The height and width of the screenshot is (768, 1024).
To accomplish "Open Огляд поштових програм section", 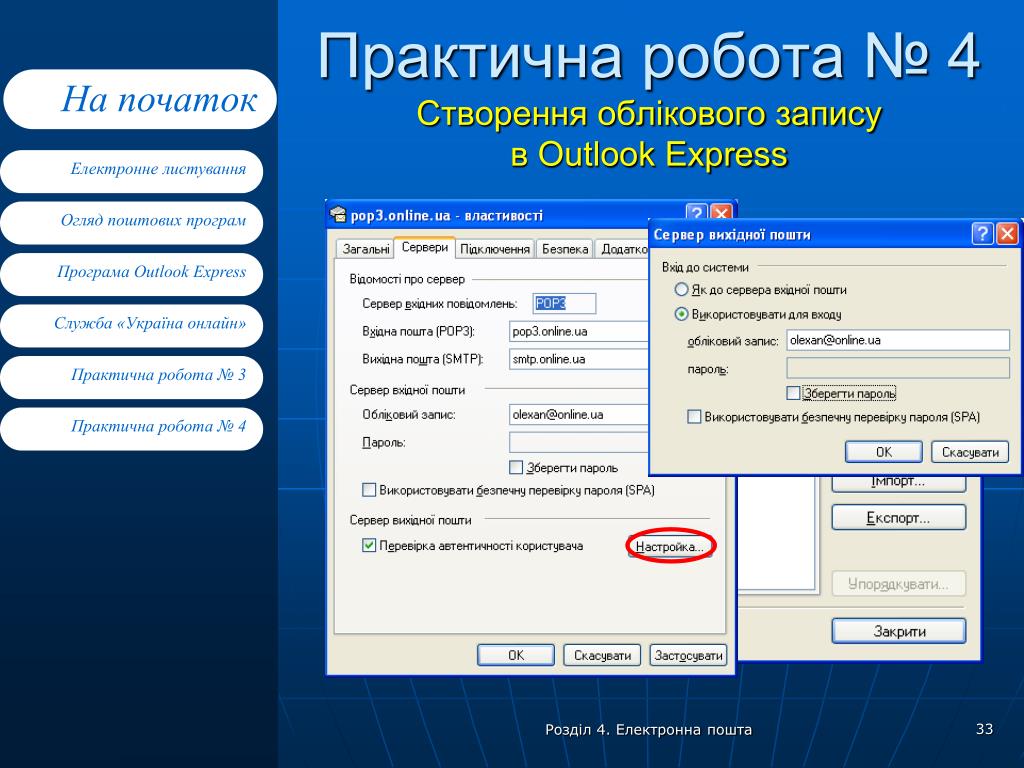I will (x=132, y=222).
